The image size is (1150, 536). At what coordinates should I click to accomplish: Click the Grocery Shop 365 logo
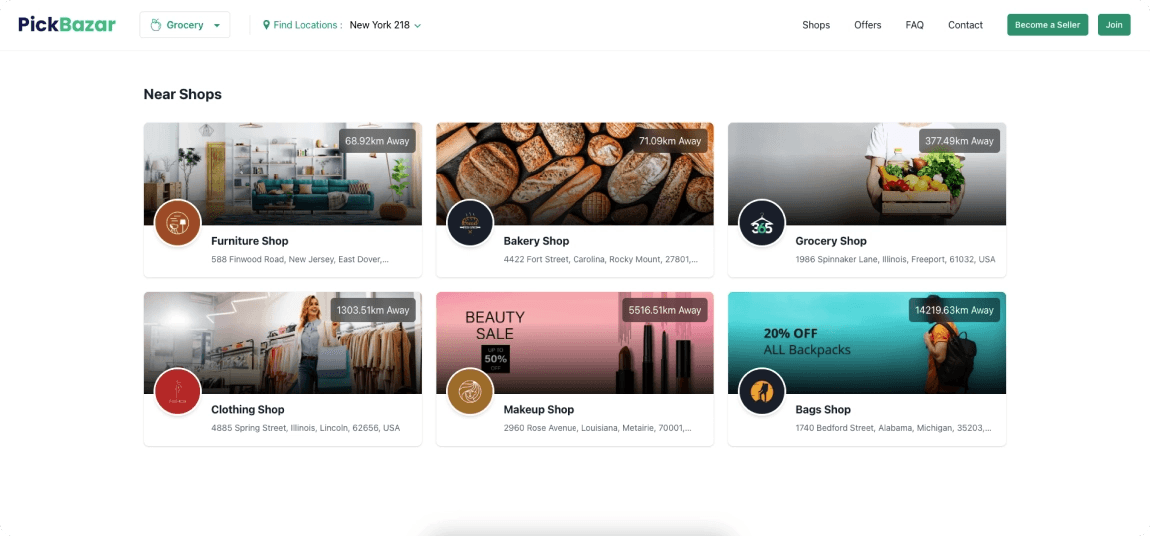(x=762, y=223)
